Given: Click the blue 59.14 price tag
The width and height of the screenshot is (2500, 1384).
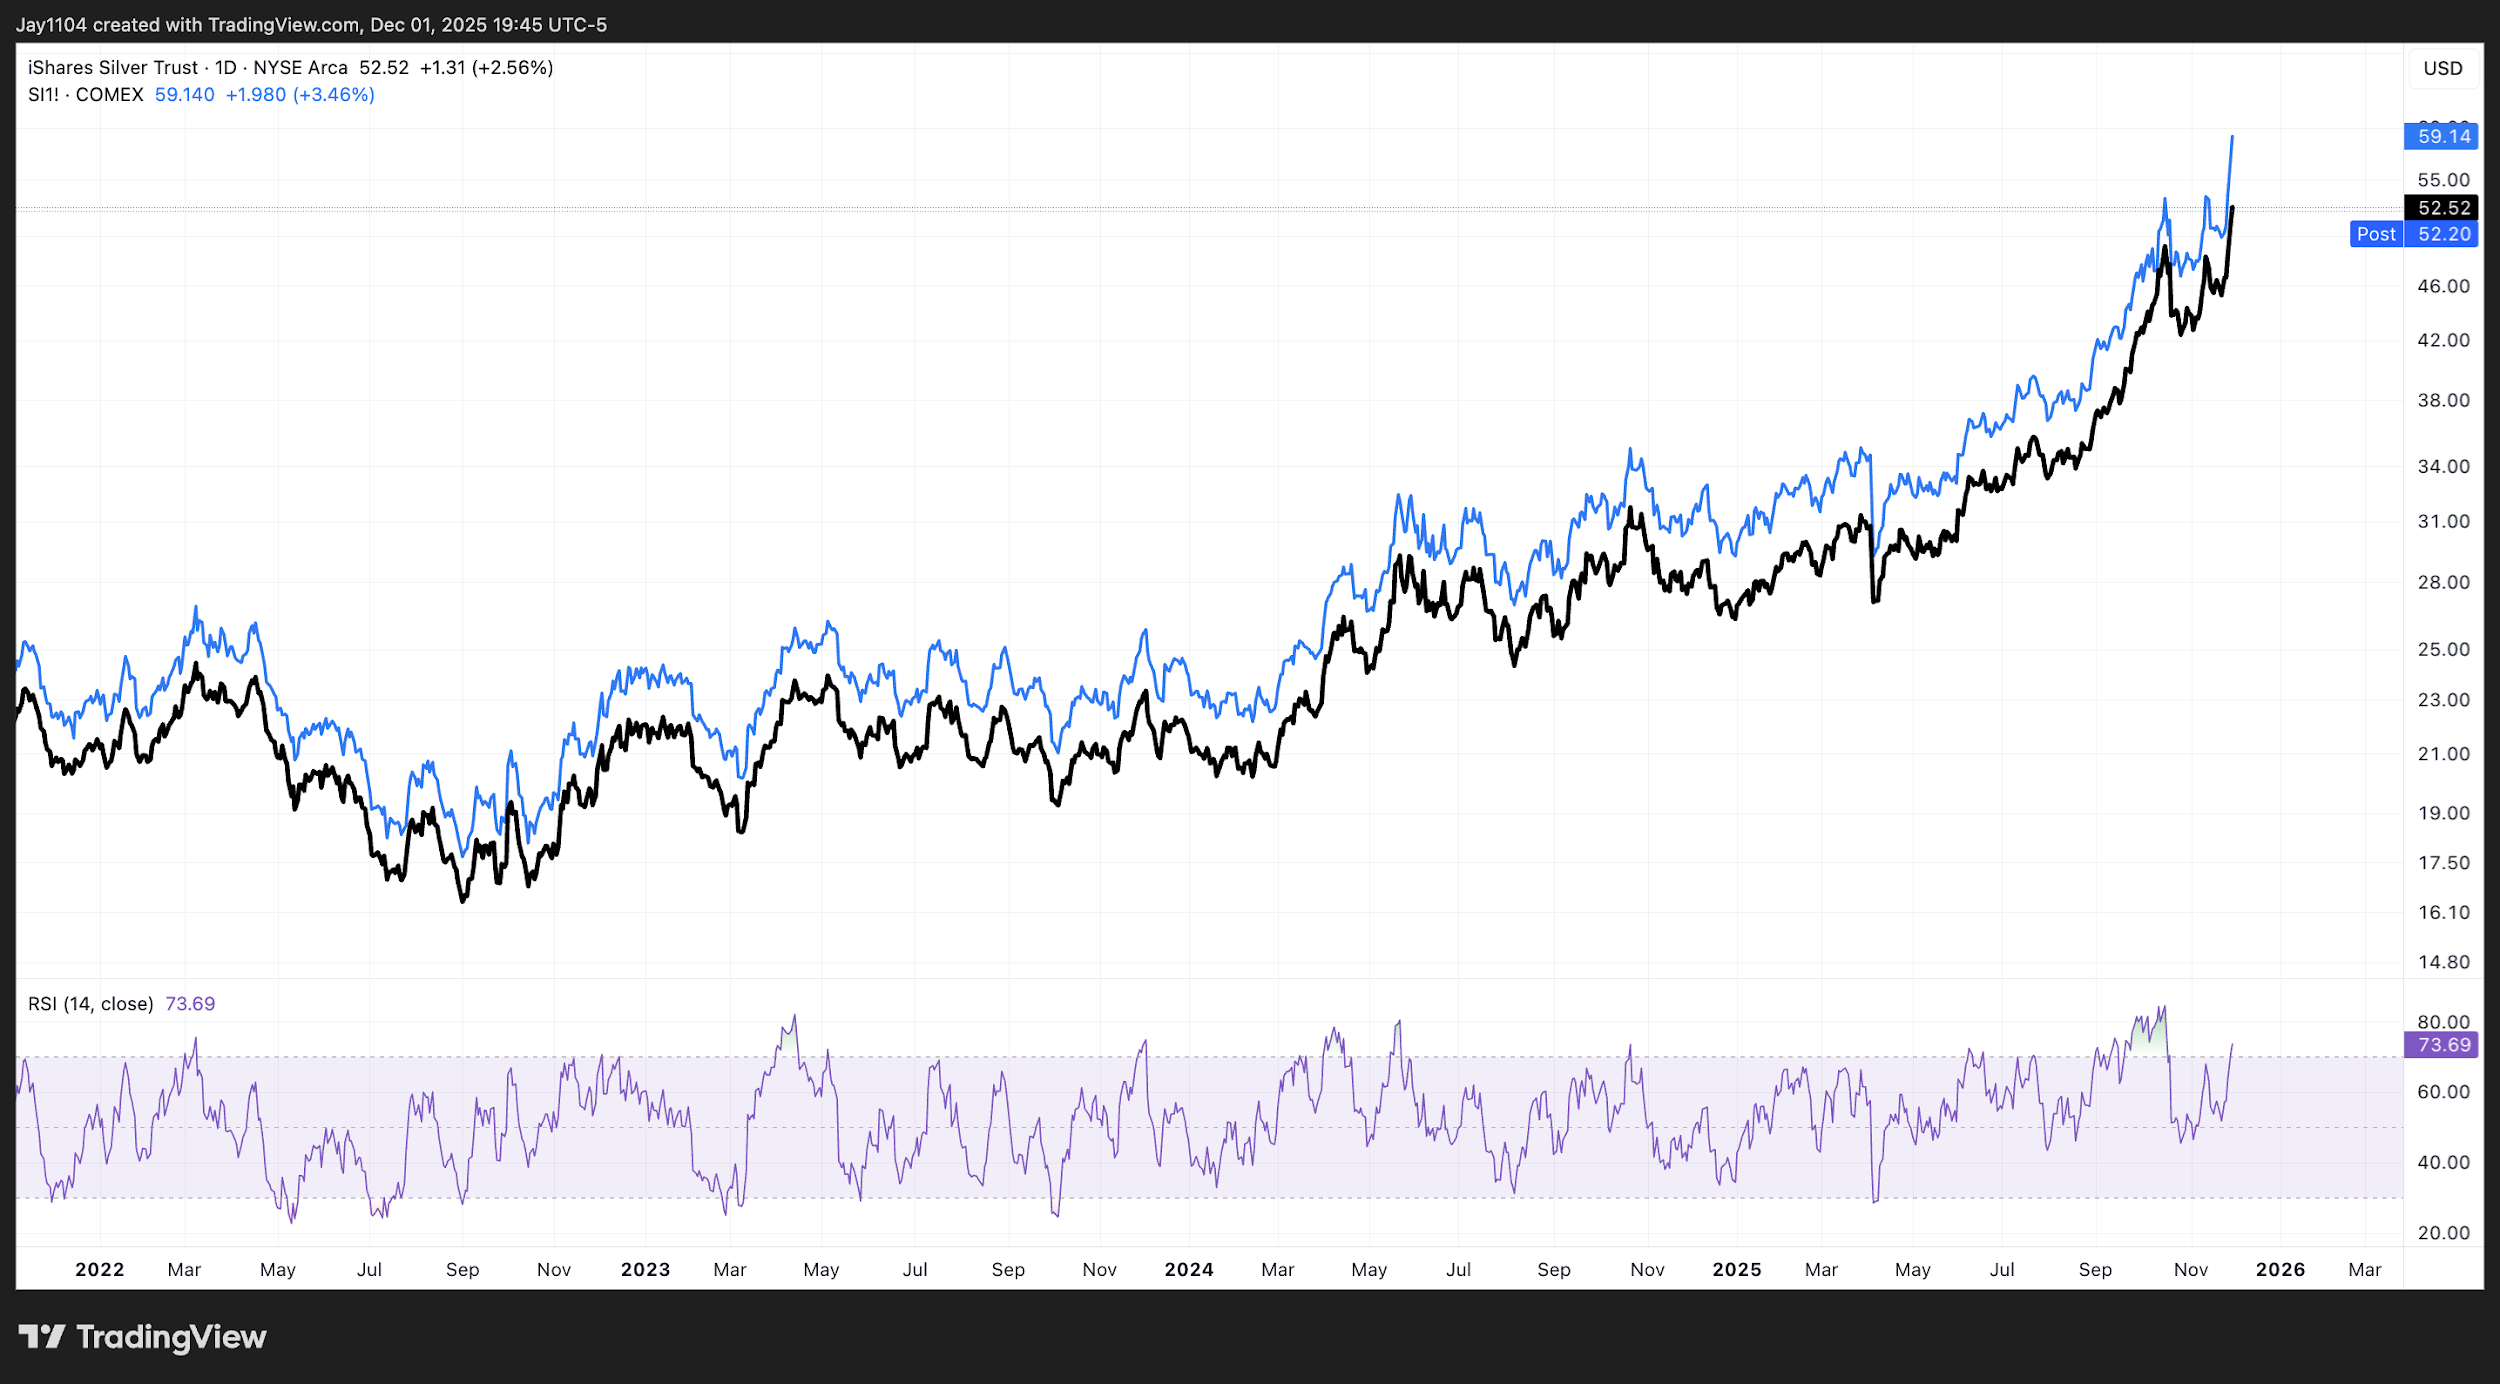Looking at the screenshot, I should 2441,136.
